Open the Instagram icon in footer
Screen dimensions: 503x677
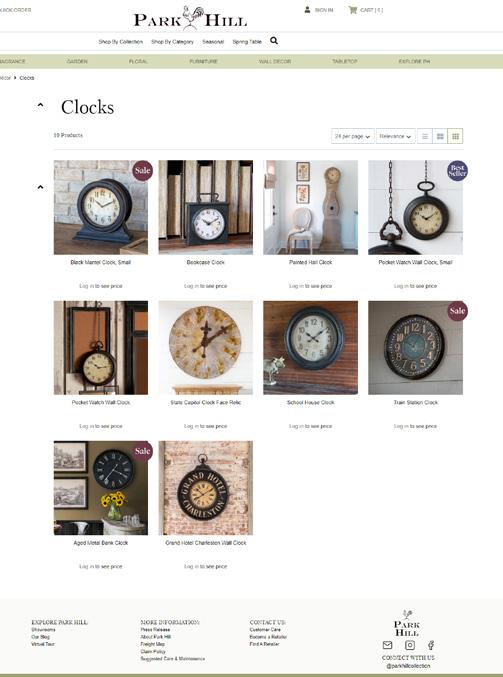pyautogui.click(x=410, y=645)
